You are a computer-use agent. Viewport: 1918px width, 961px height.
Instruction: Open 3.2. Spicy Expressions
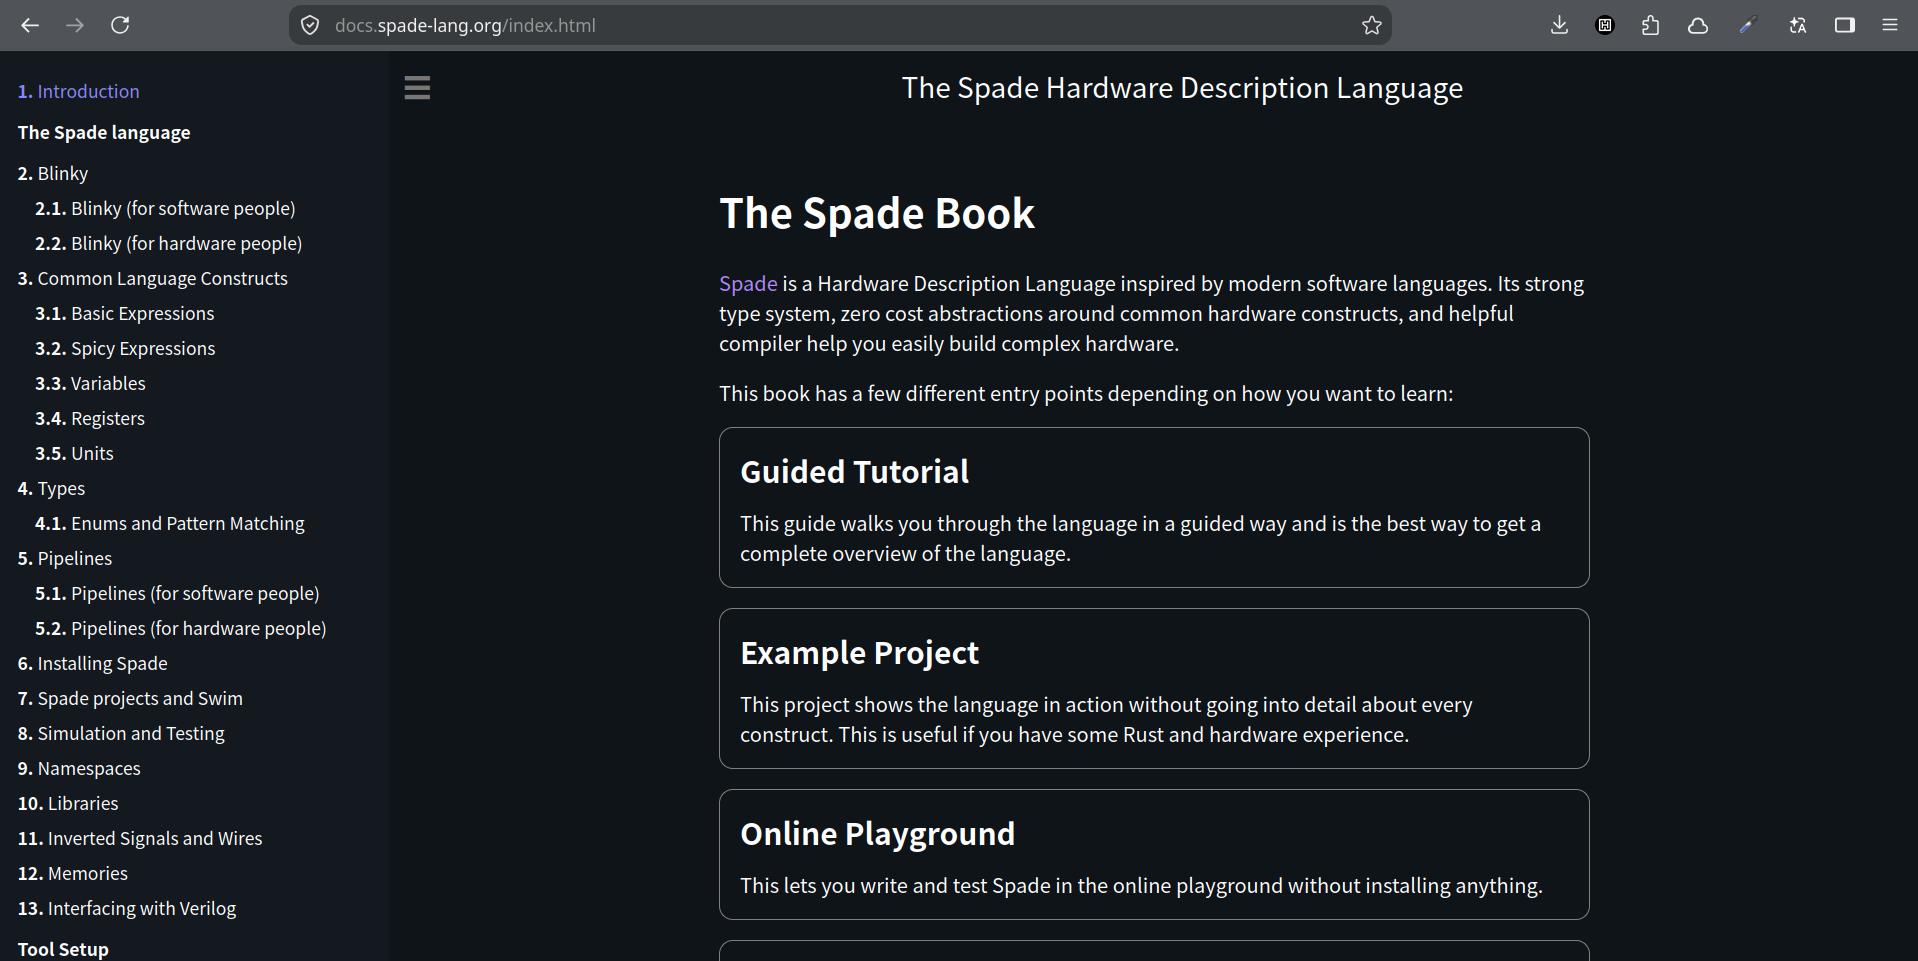click(x=125, y=348)
